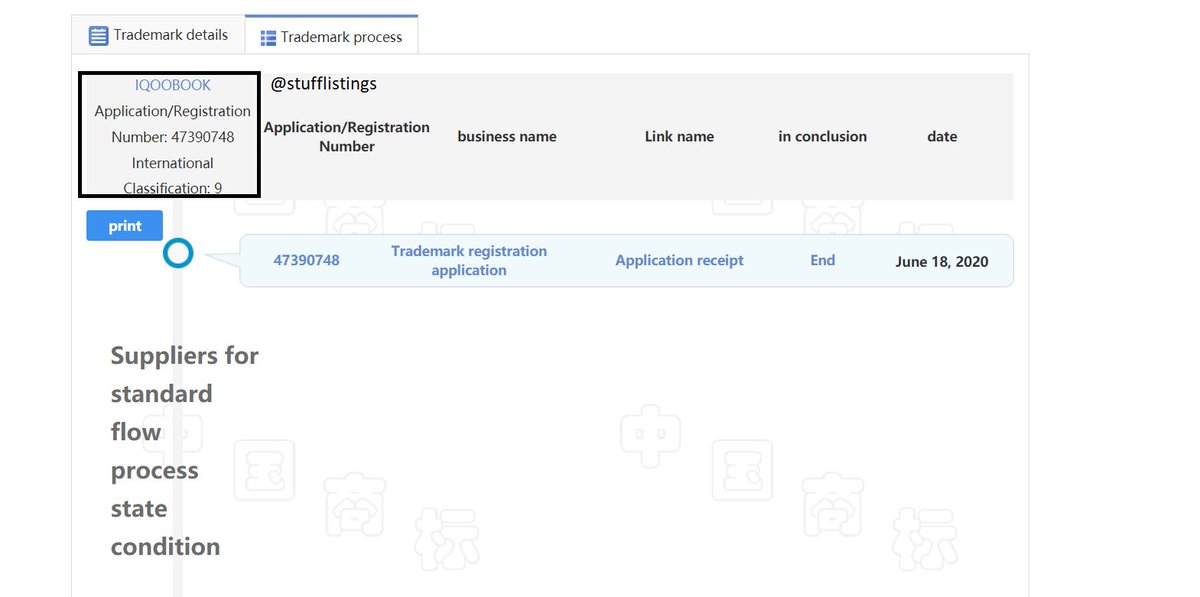Click the business name column header
The width and height of the screenshot is (1200, 597).
(x=507, y=136)
